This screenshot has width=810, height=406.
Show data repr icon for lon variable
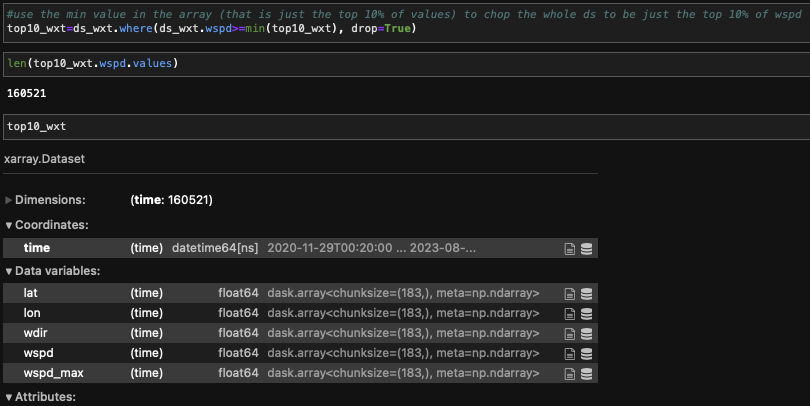[586, 314]
